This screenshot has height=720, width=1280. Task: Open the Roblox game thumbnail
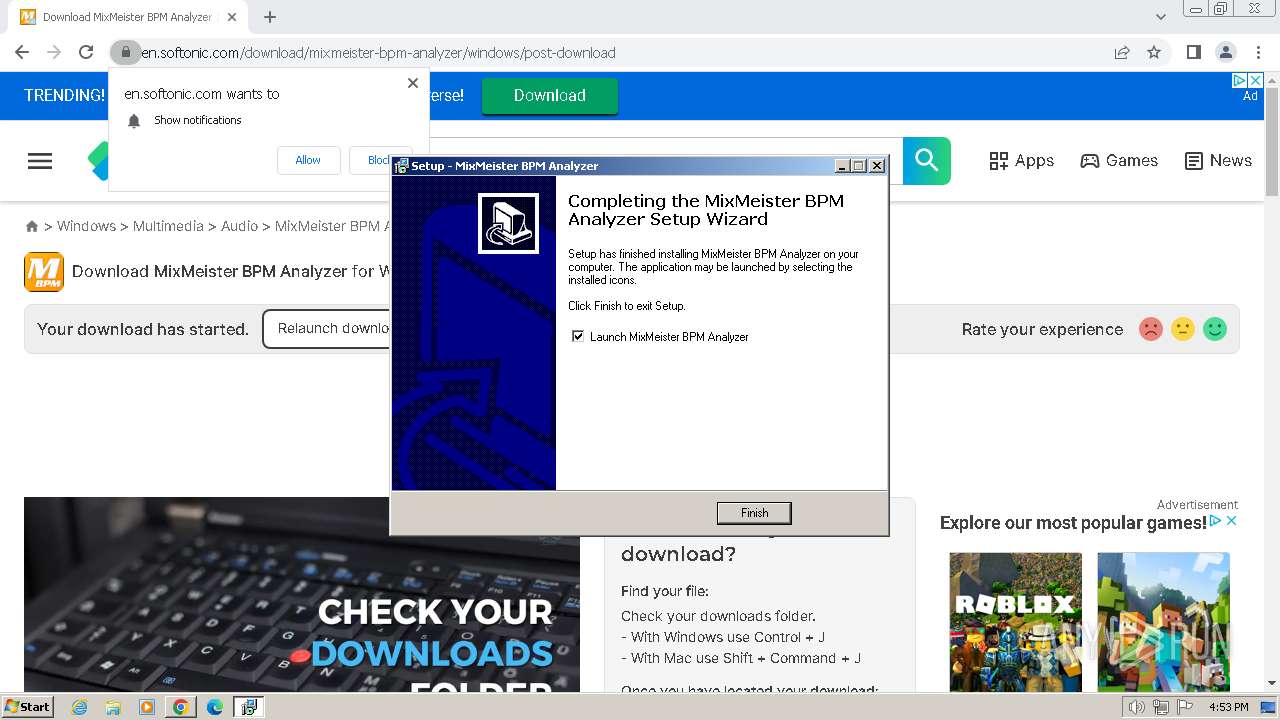(1016, 622)
